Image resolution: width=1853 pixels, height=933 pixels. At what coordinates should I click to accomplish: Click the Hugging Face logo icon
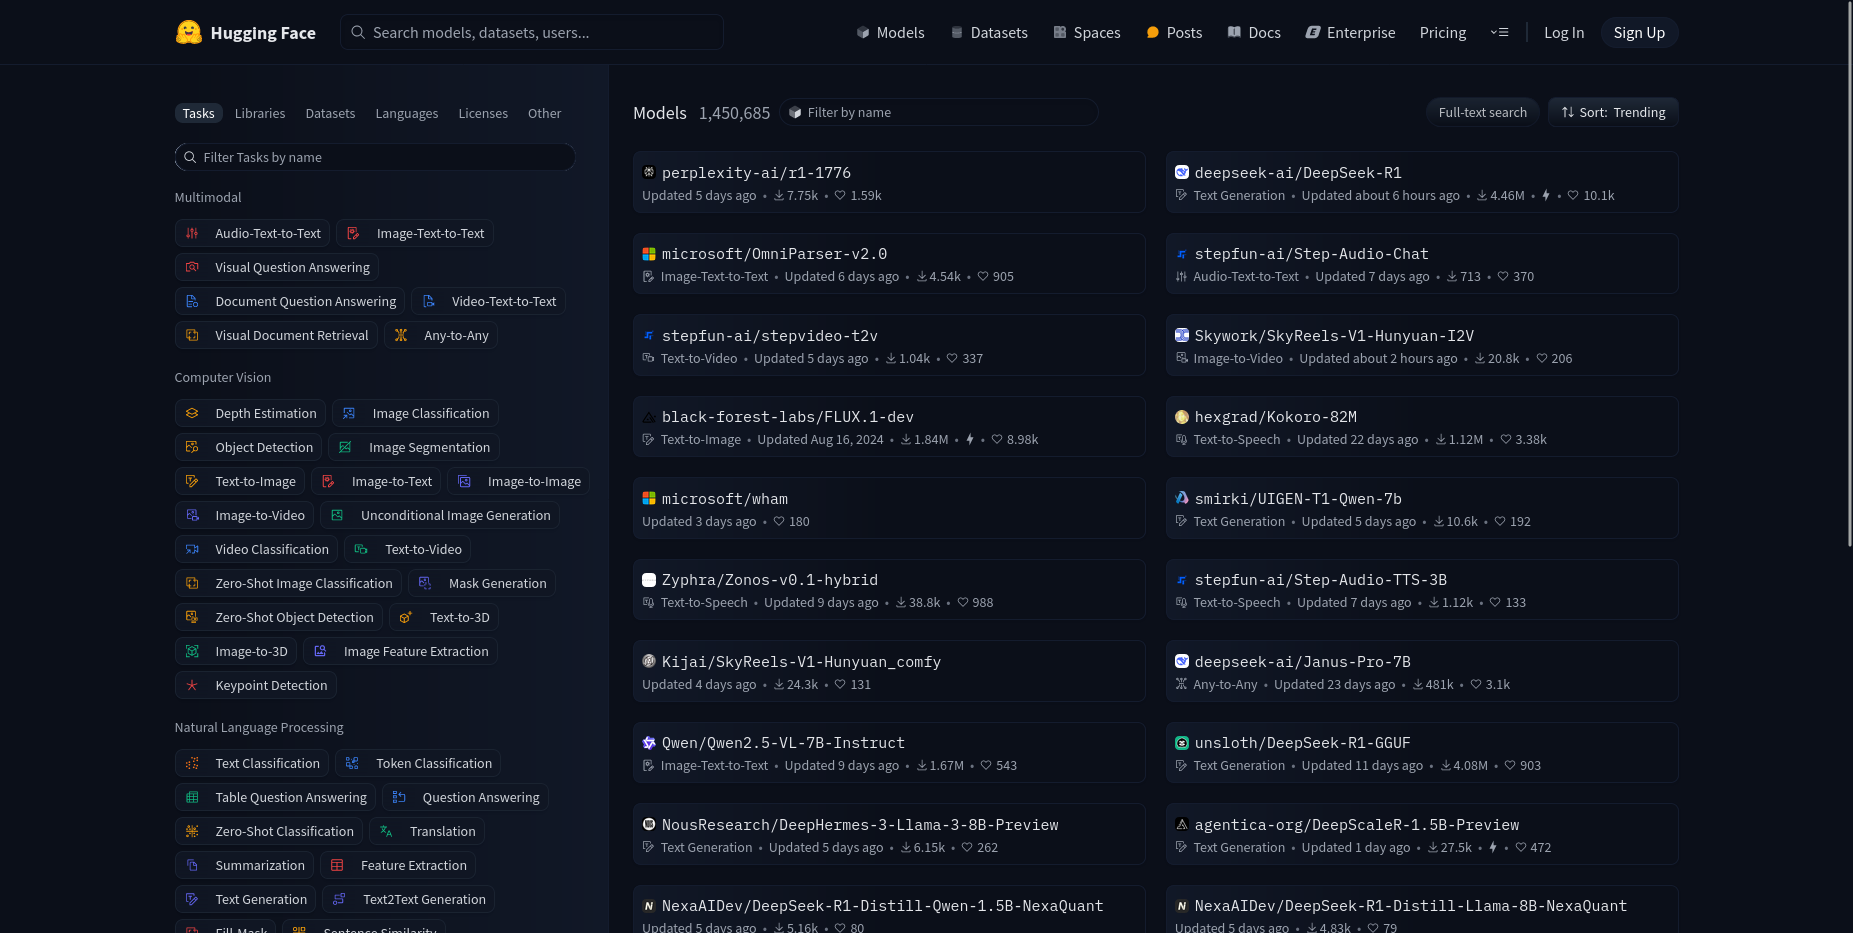click(189, 32)
